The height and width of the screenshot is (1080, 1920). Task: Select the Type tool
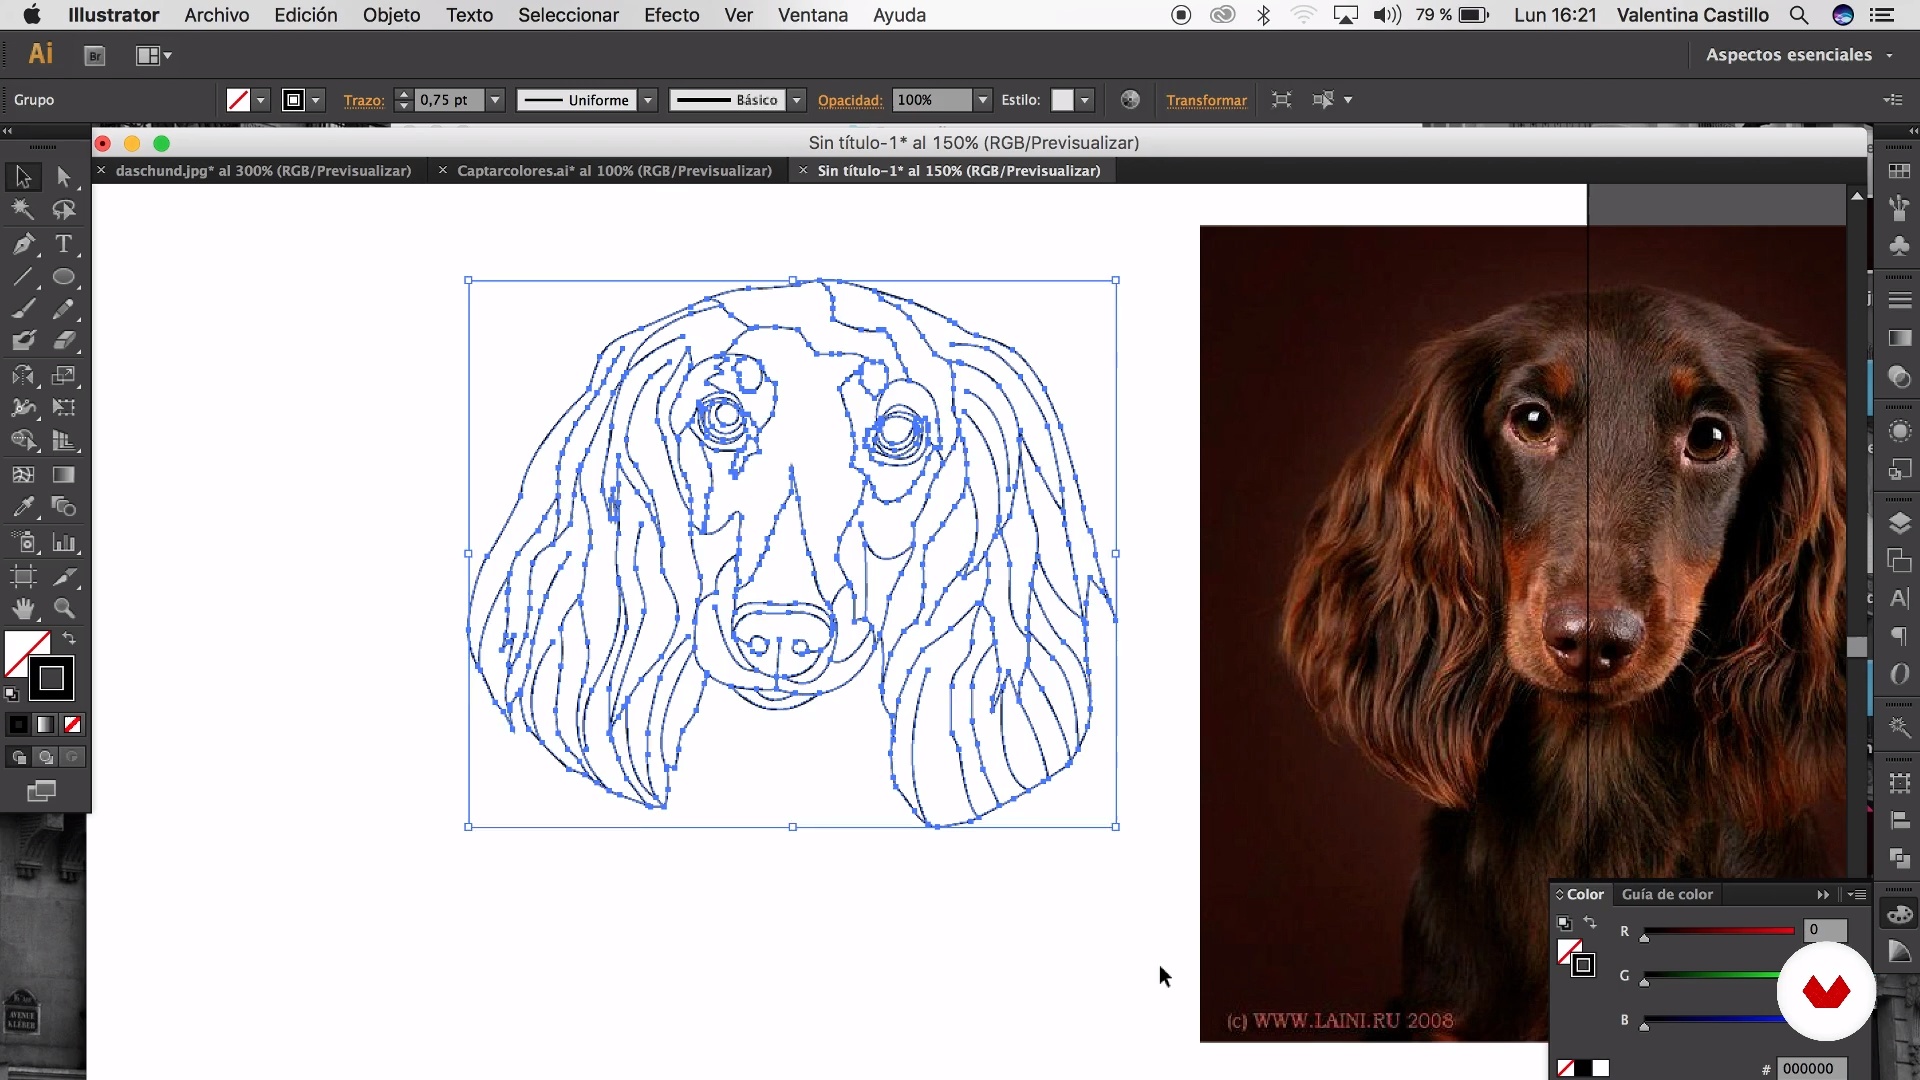click(64, 244)
